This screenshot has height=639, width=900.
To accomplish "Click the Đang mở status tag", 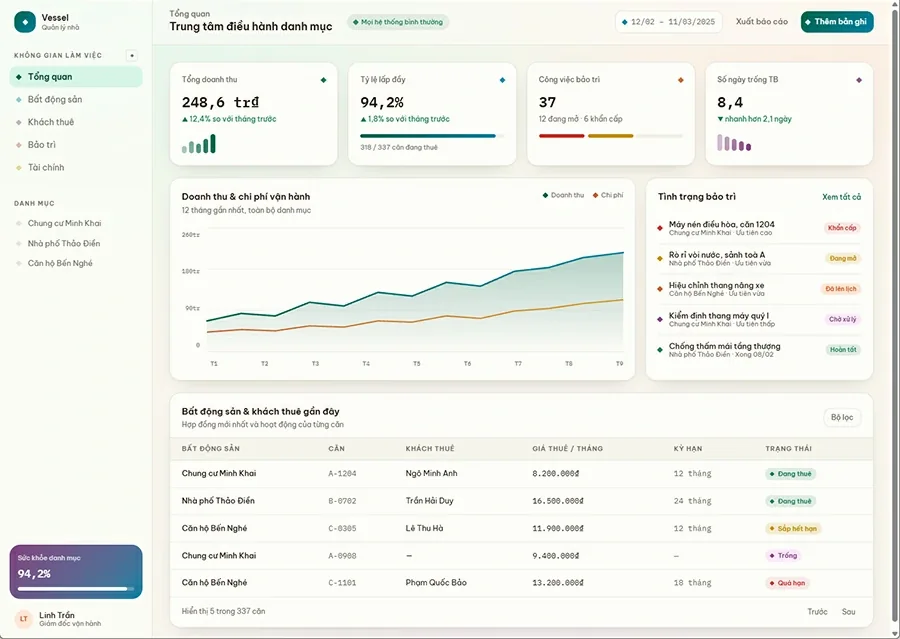I will click(x=843, y=258).
